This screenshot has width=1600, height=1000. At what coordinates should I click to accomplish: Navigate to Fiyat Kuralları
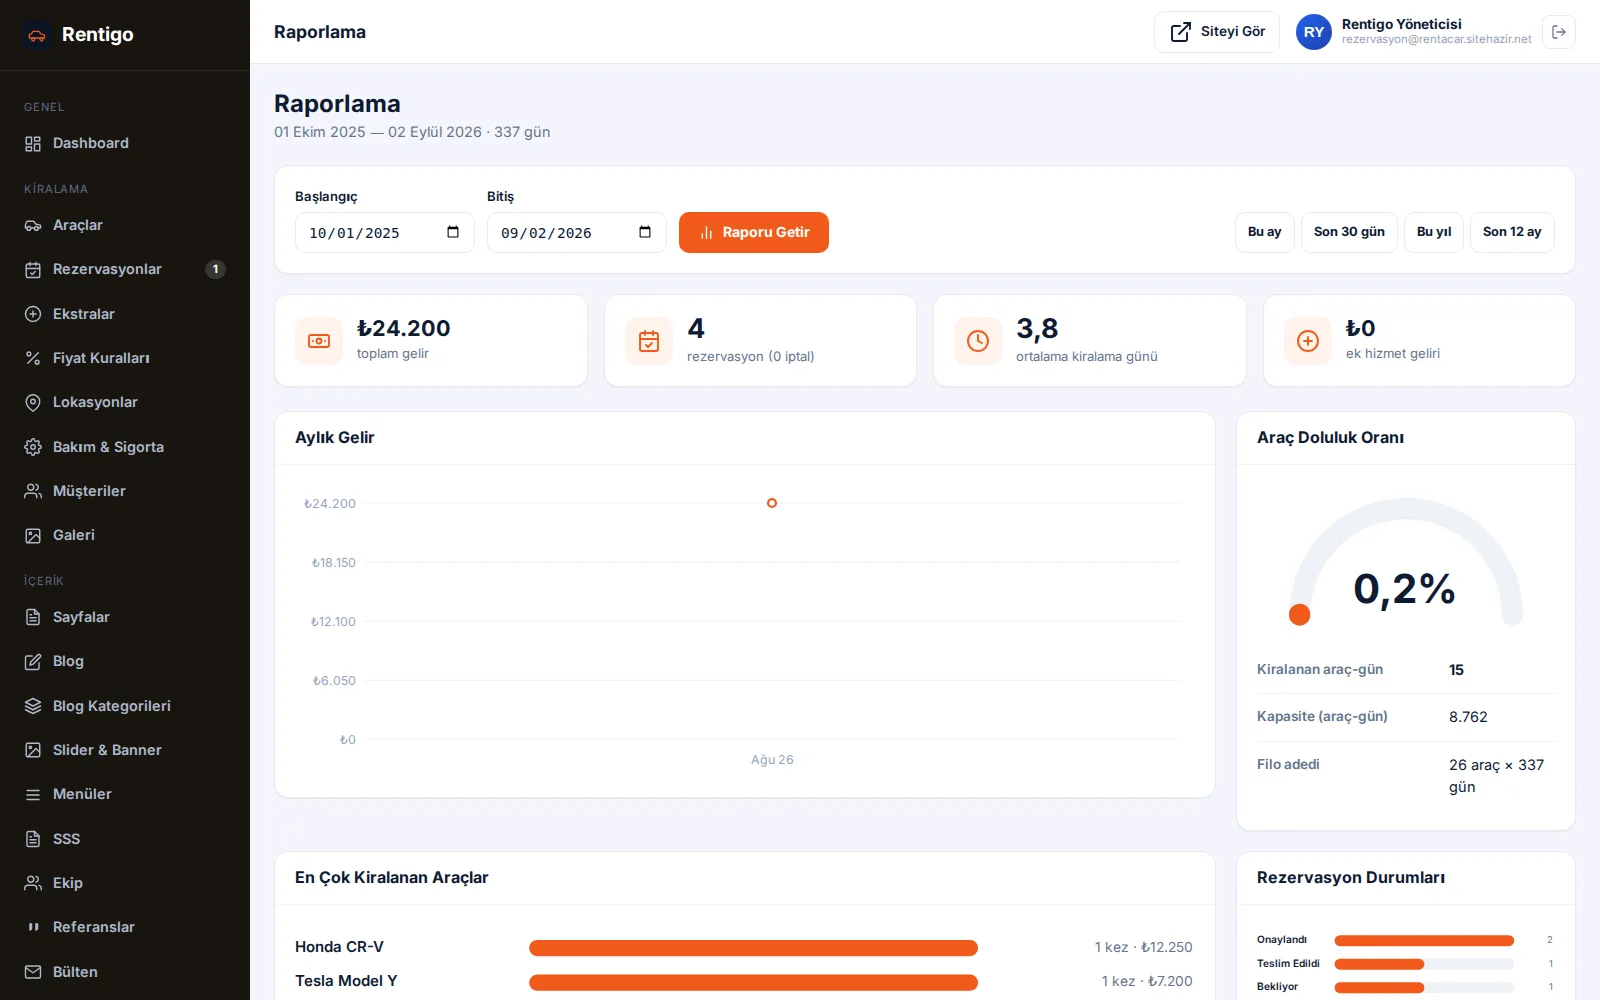125,358
